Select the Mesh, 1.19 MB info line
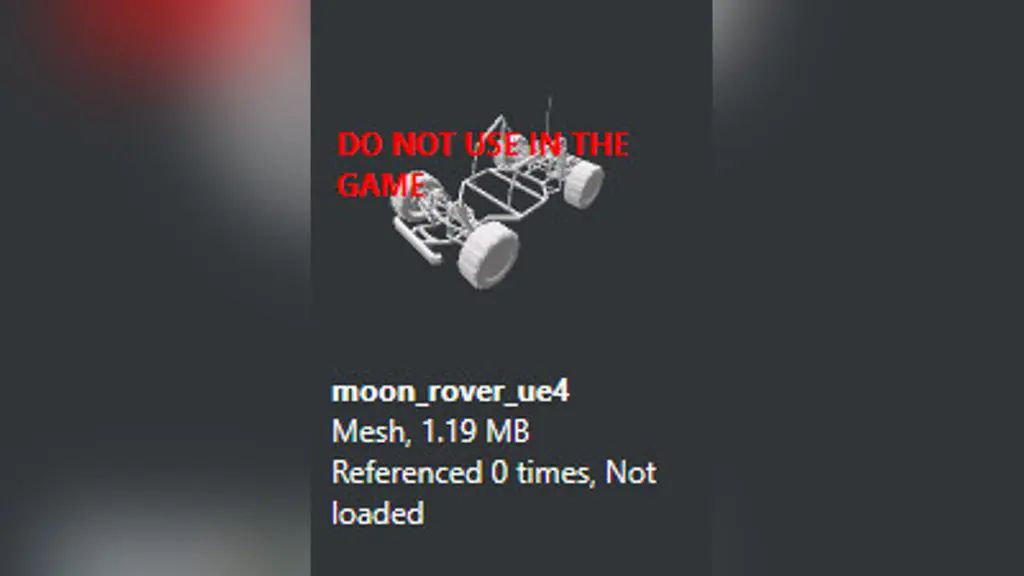 click(x=430, y=432)
